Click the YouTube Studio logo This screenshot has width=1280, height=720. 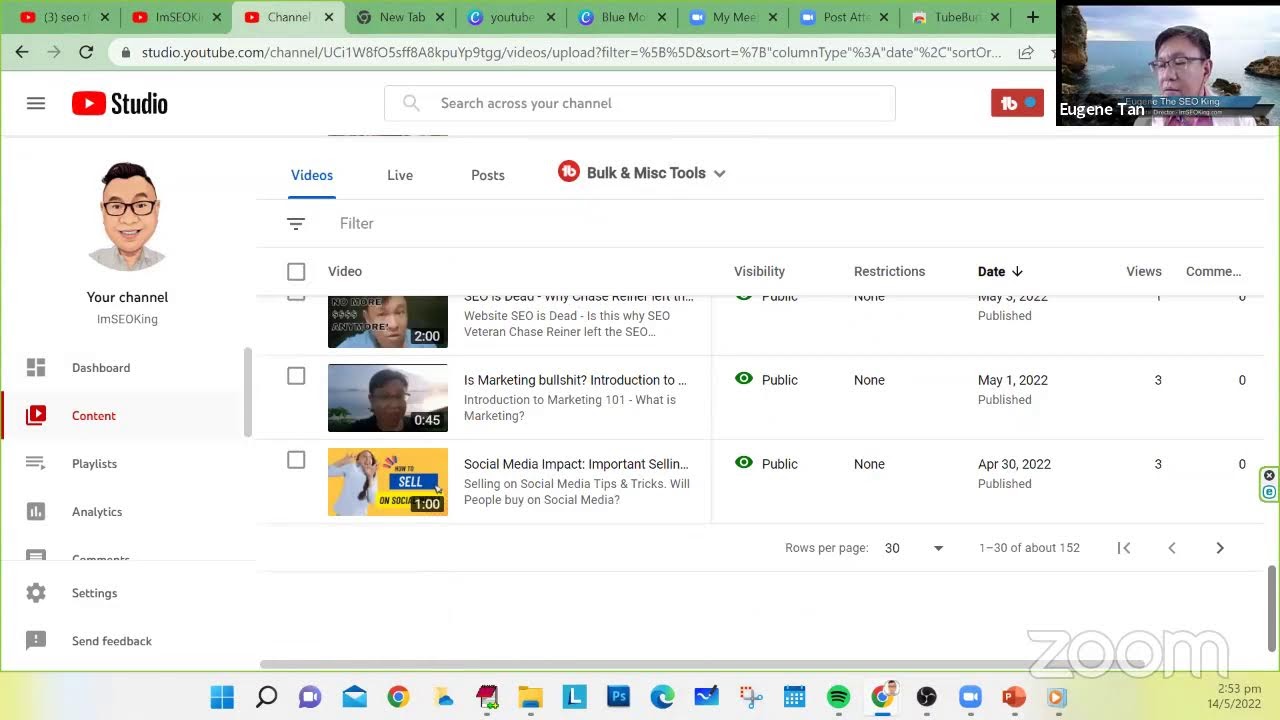click(x=119, y=103)
